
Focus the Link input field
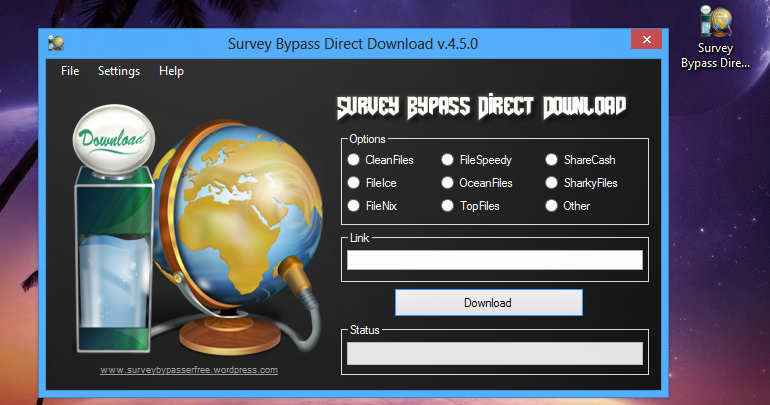(x=495, y=260)
